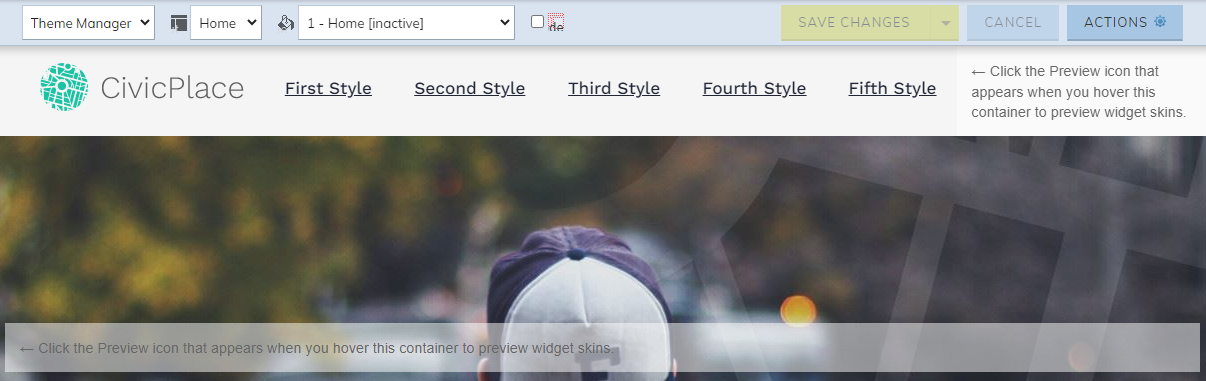Open the First Style menu link

328,88
